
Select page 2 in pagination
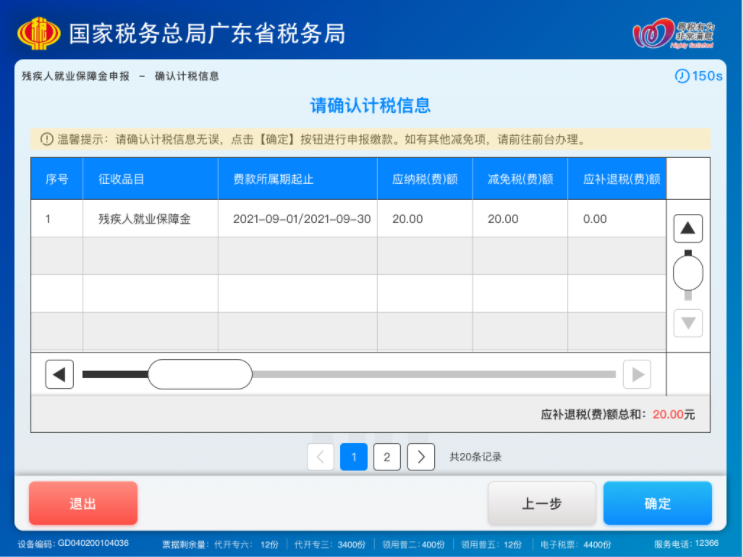(x=387, y=457)
